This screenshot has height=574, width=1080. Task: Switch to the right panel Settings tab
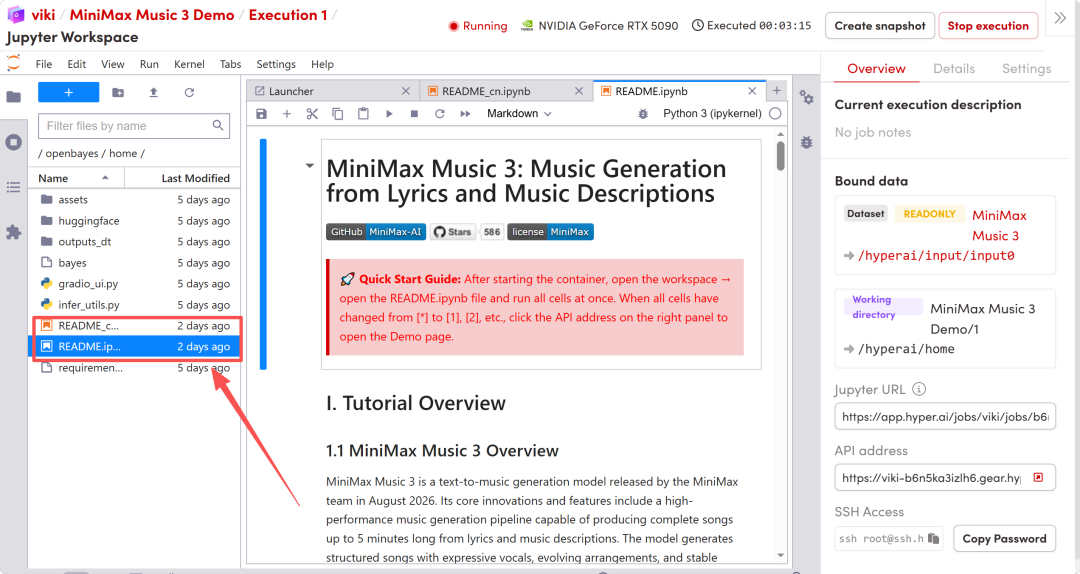[1026, 69]
